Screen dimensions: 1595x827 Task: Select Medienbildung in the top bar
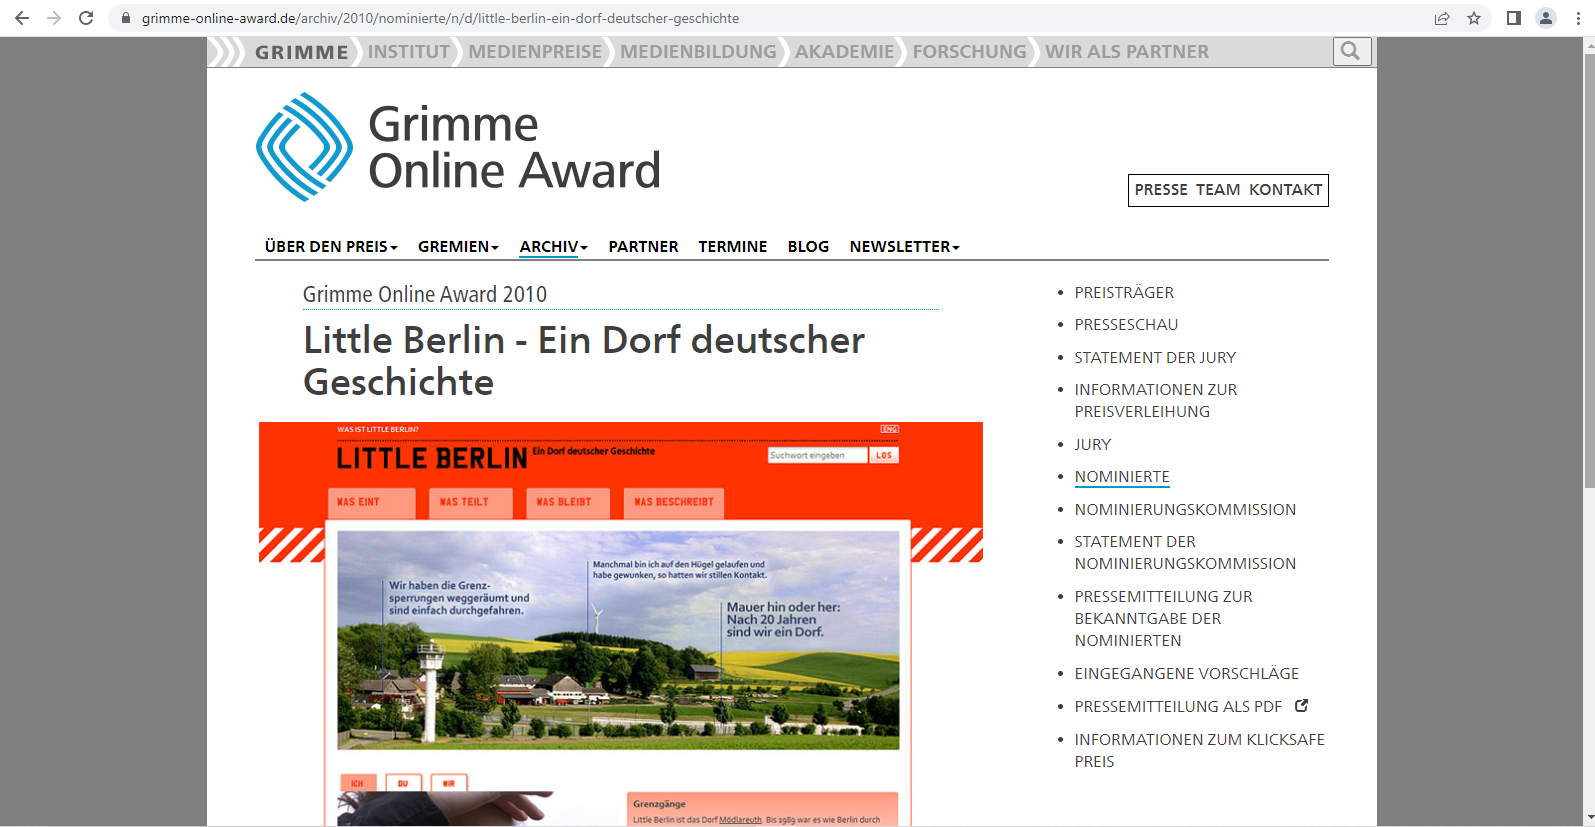[698, 52]
